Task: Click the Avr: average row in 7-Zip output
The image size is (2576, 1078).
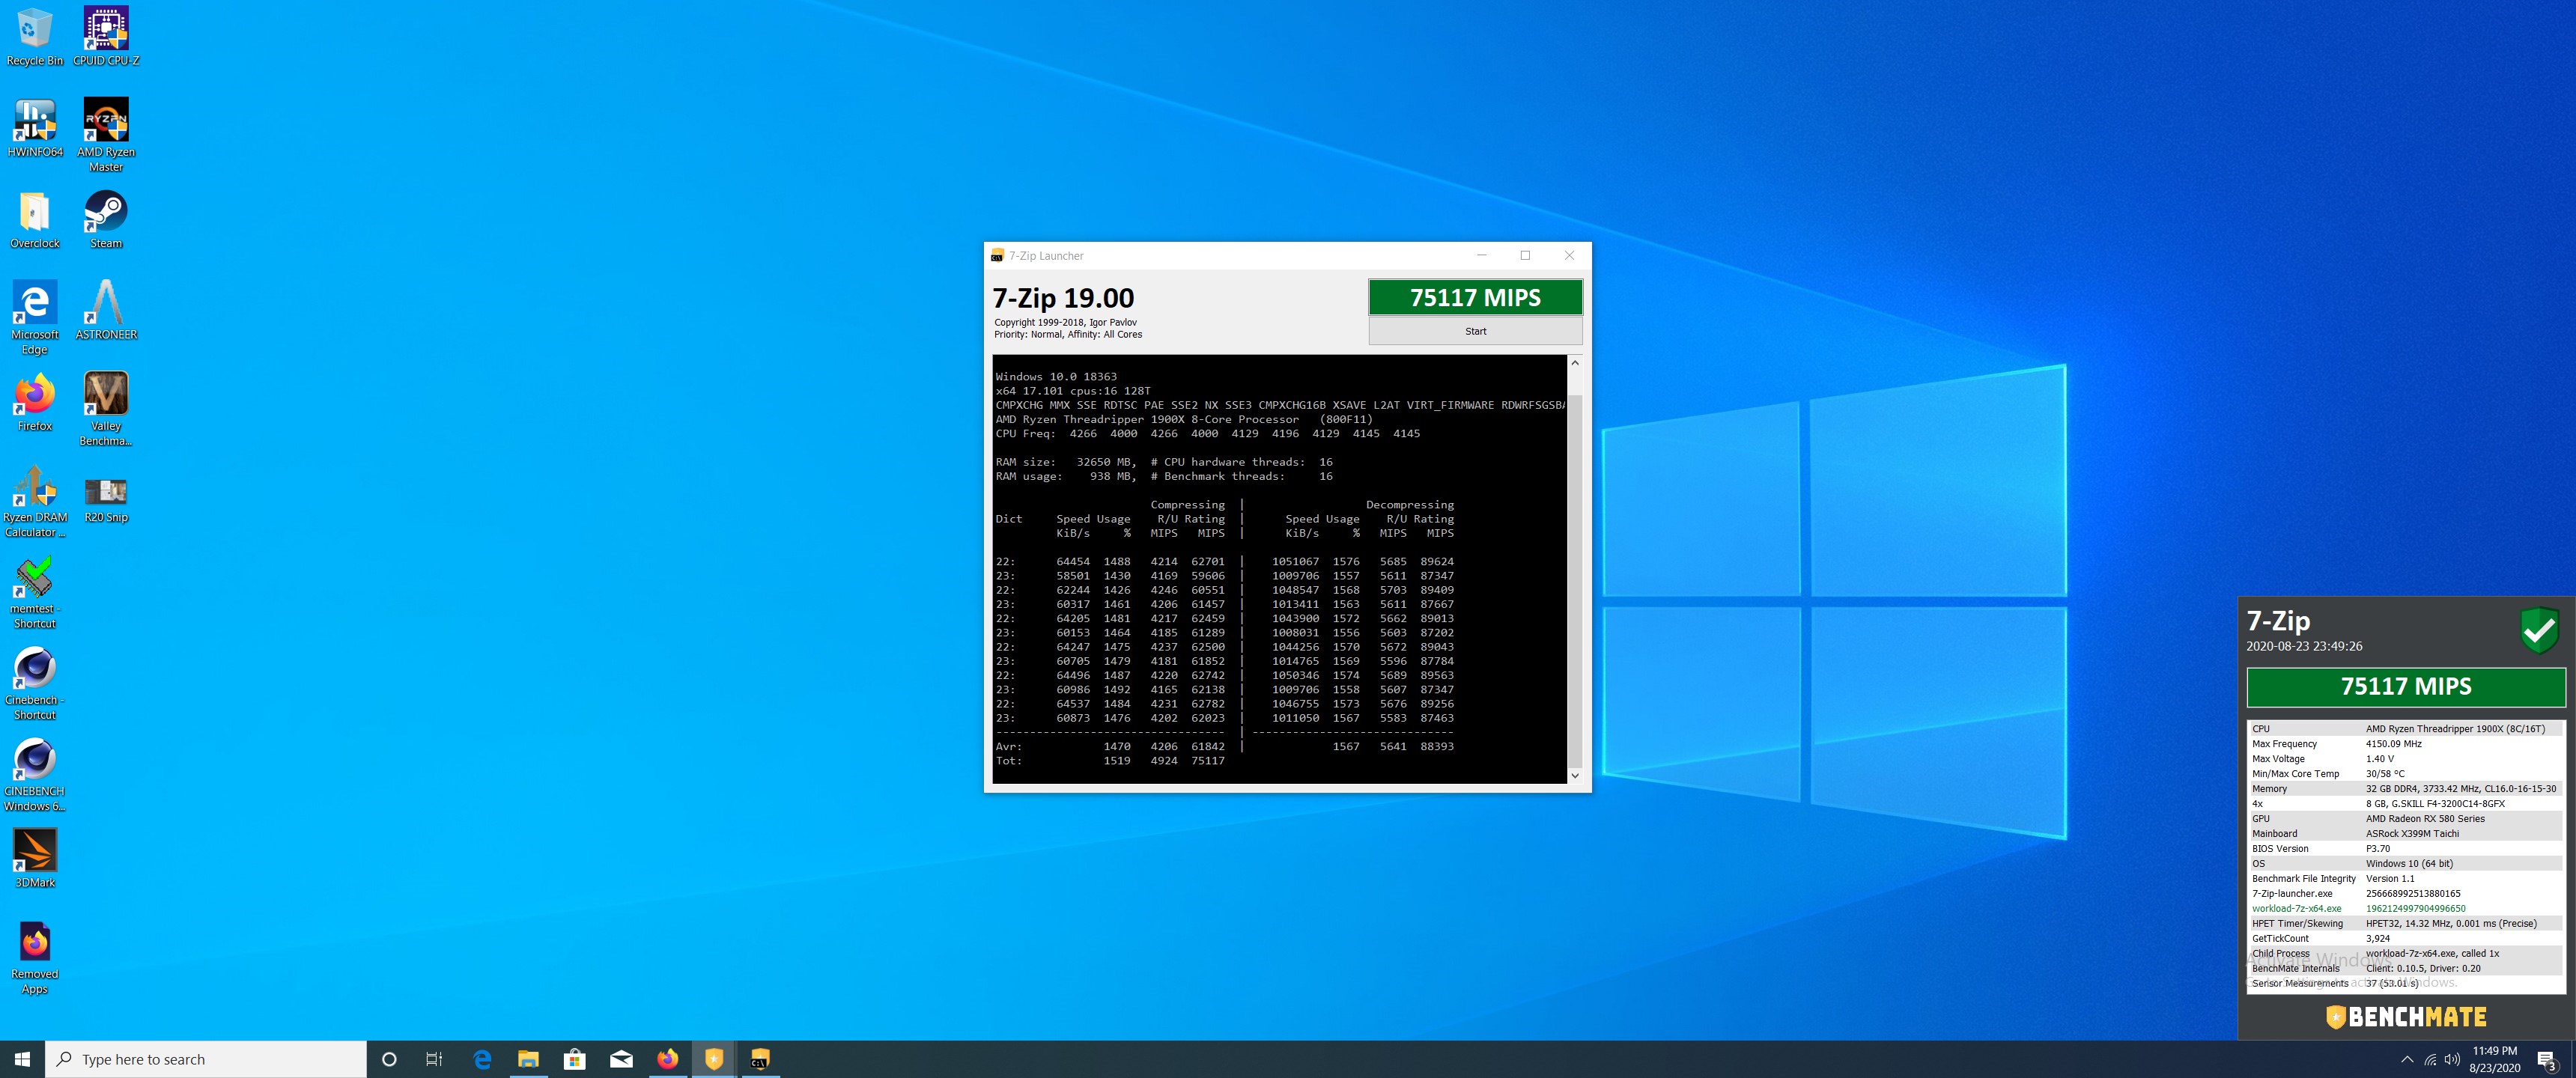Action: click(1225, 747)
